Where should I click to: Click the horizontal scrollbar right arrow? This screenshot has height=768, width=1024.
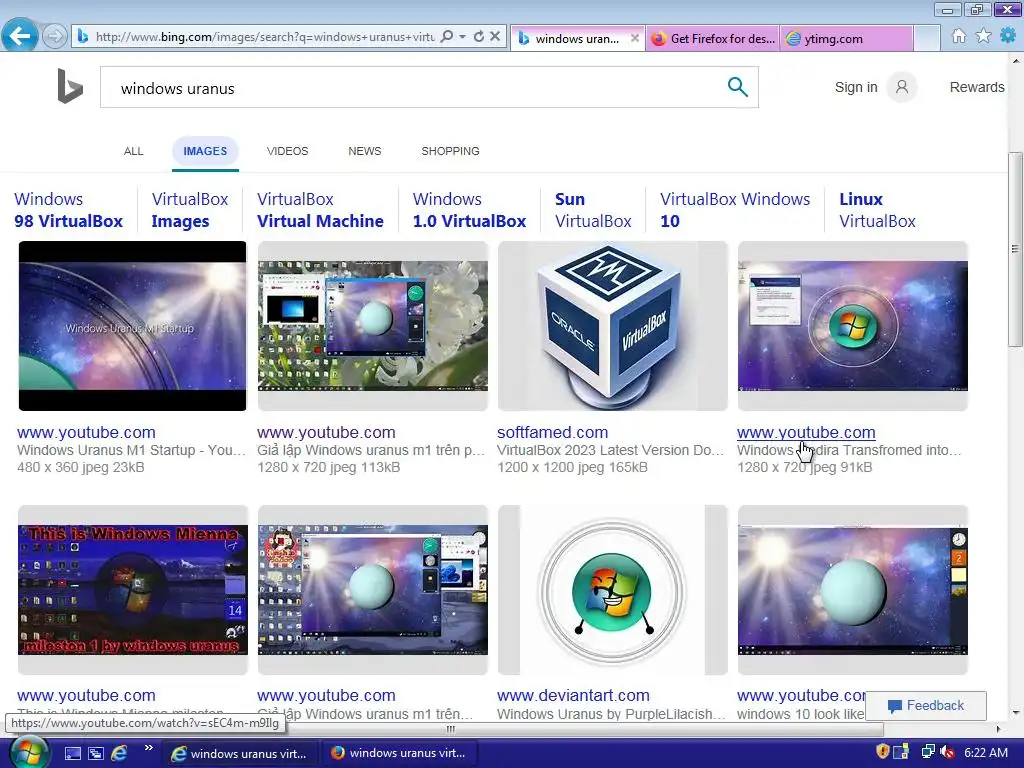[x=998, y=729]
